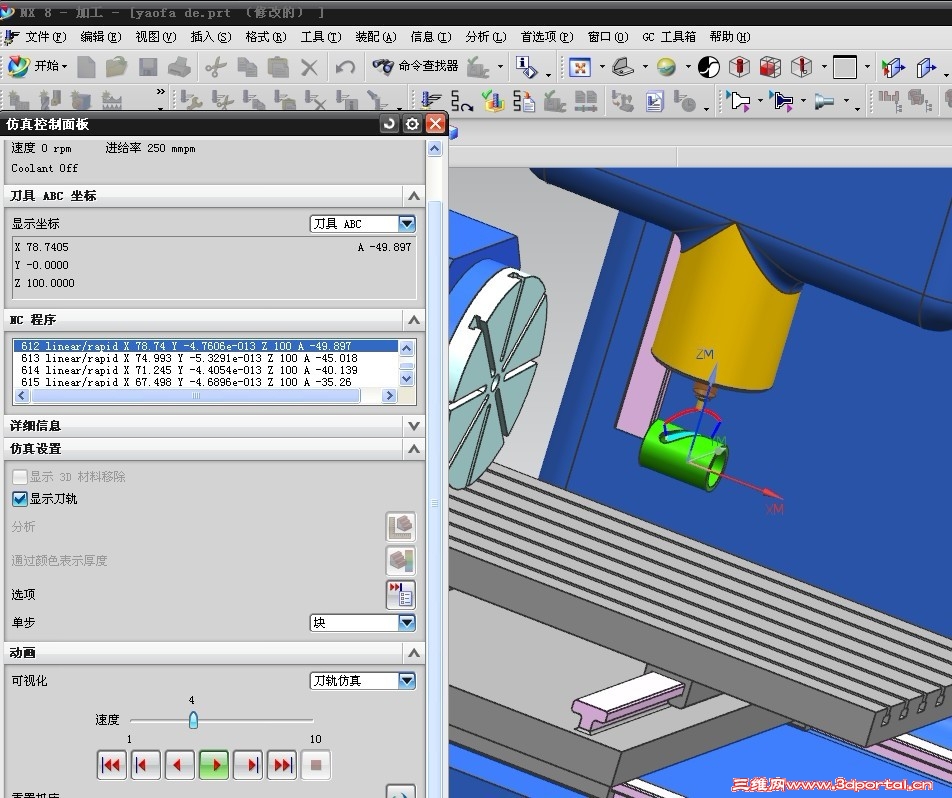952x798 pixels.
Task: Open the 单步 块 dropdown
Action: tap(362, 622)
